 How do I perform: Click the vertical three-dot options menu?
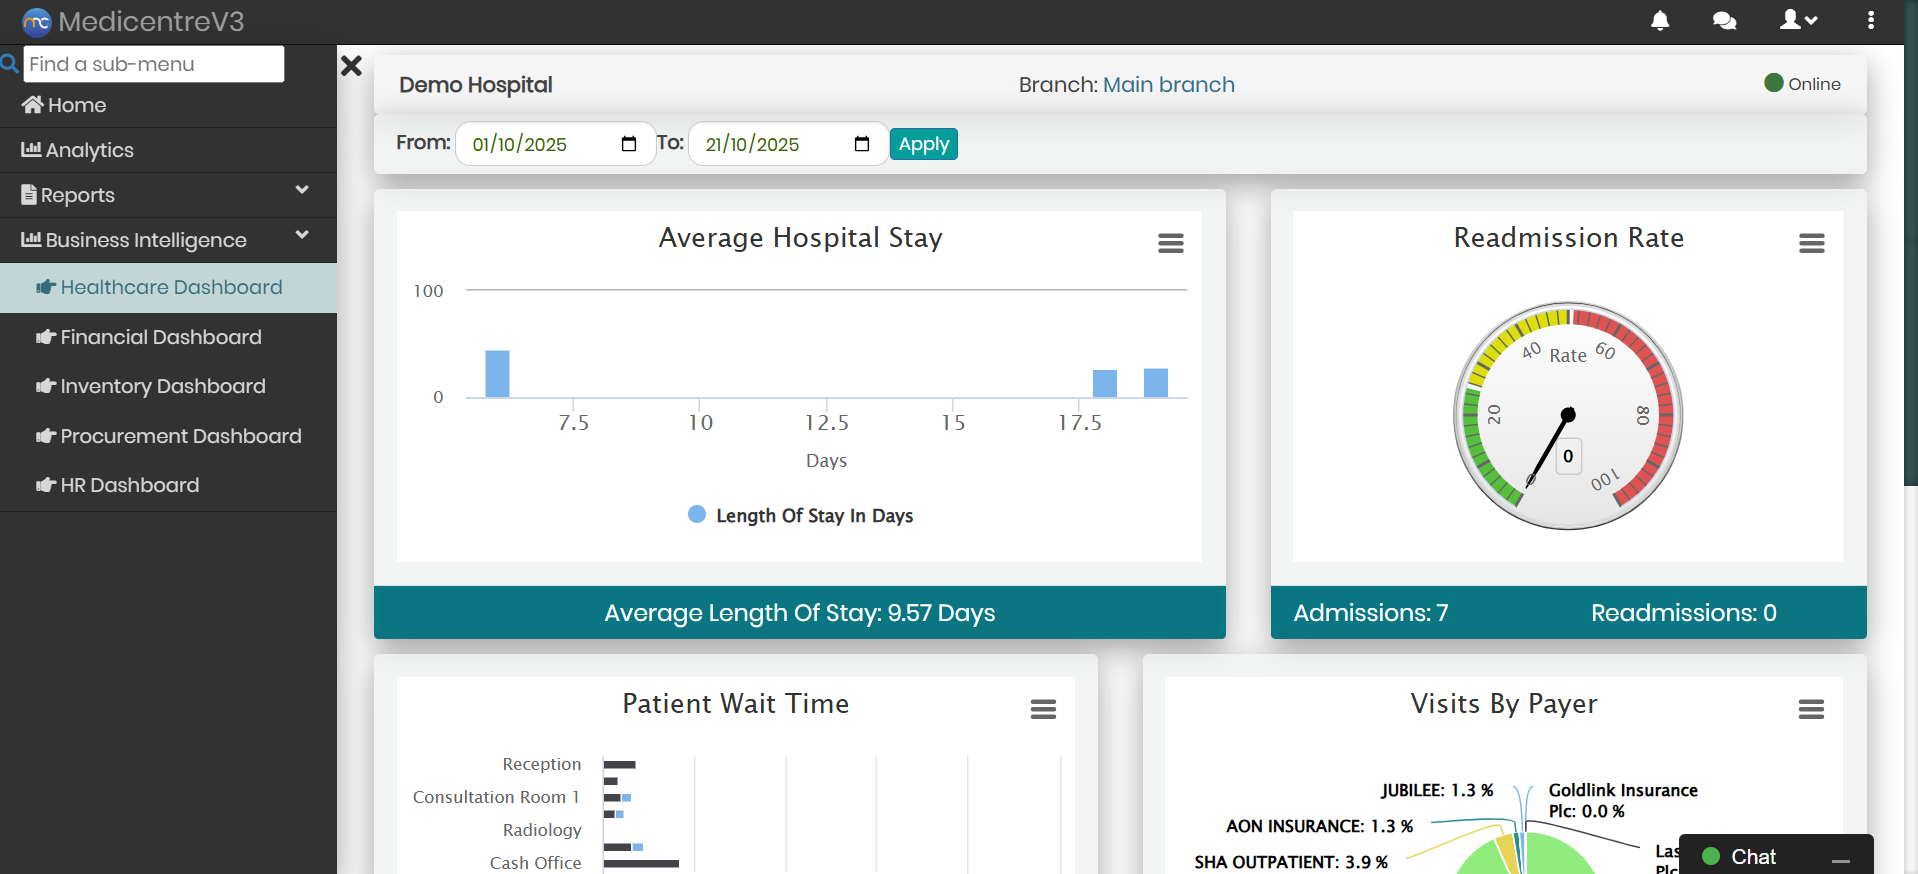(1871, 21)
